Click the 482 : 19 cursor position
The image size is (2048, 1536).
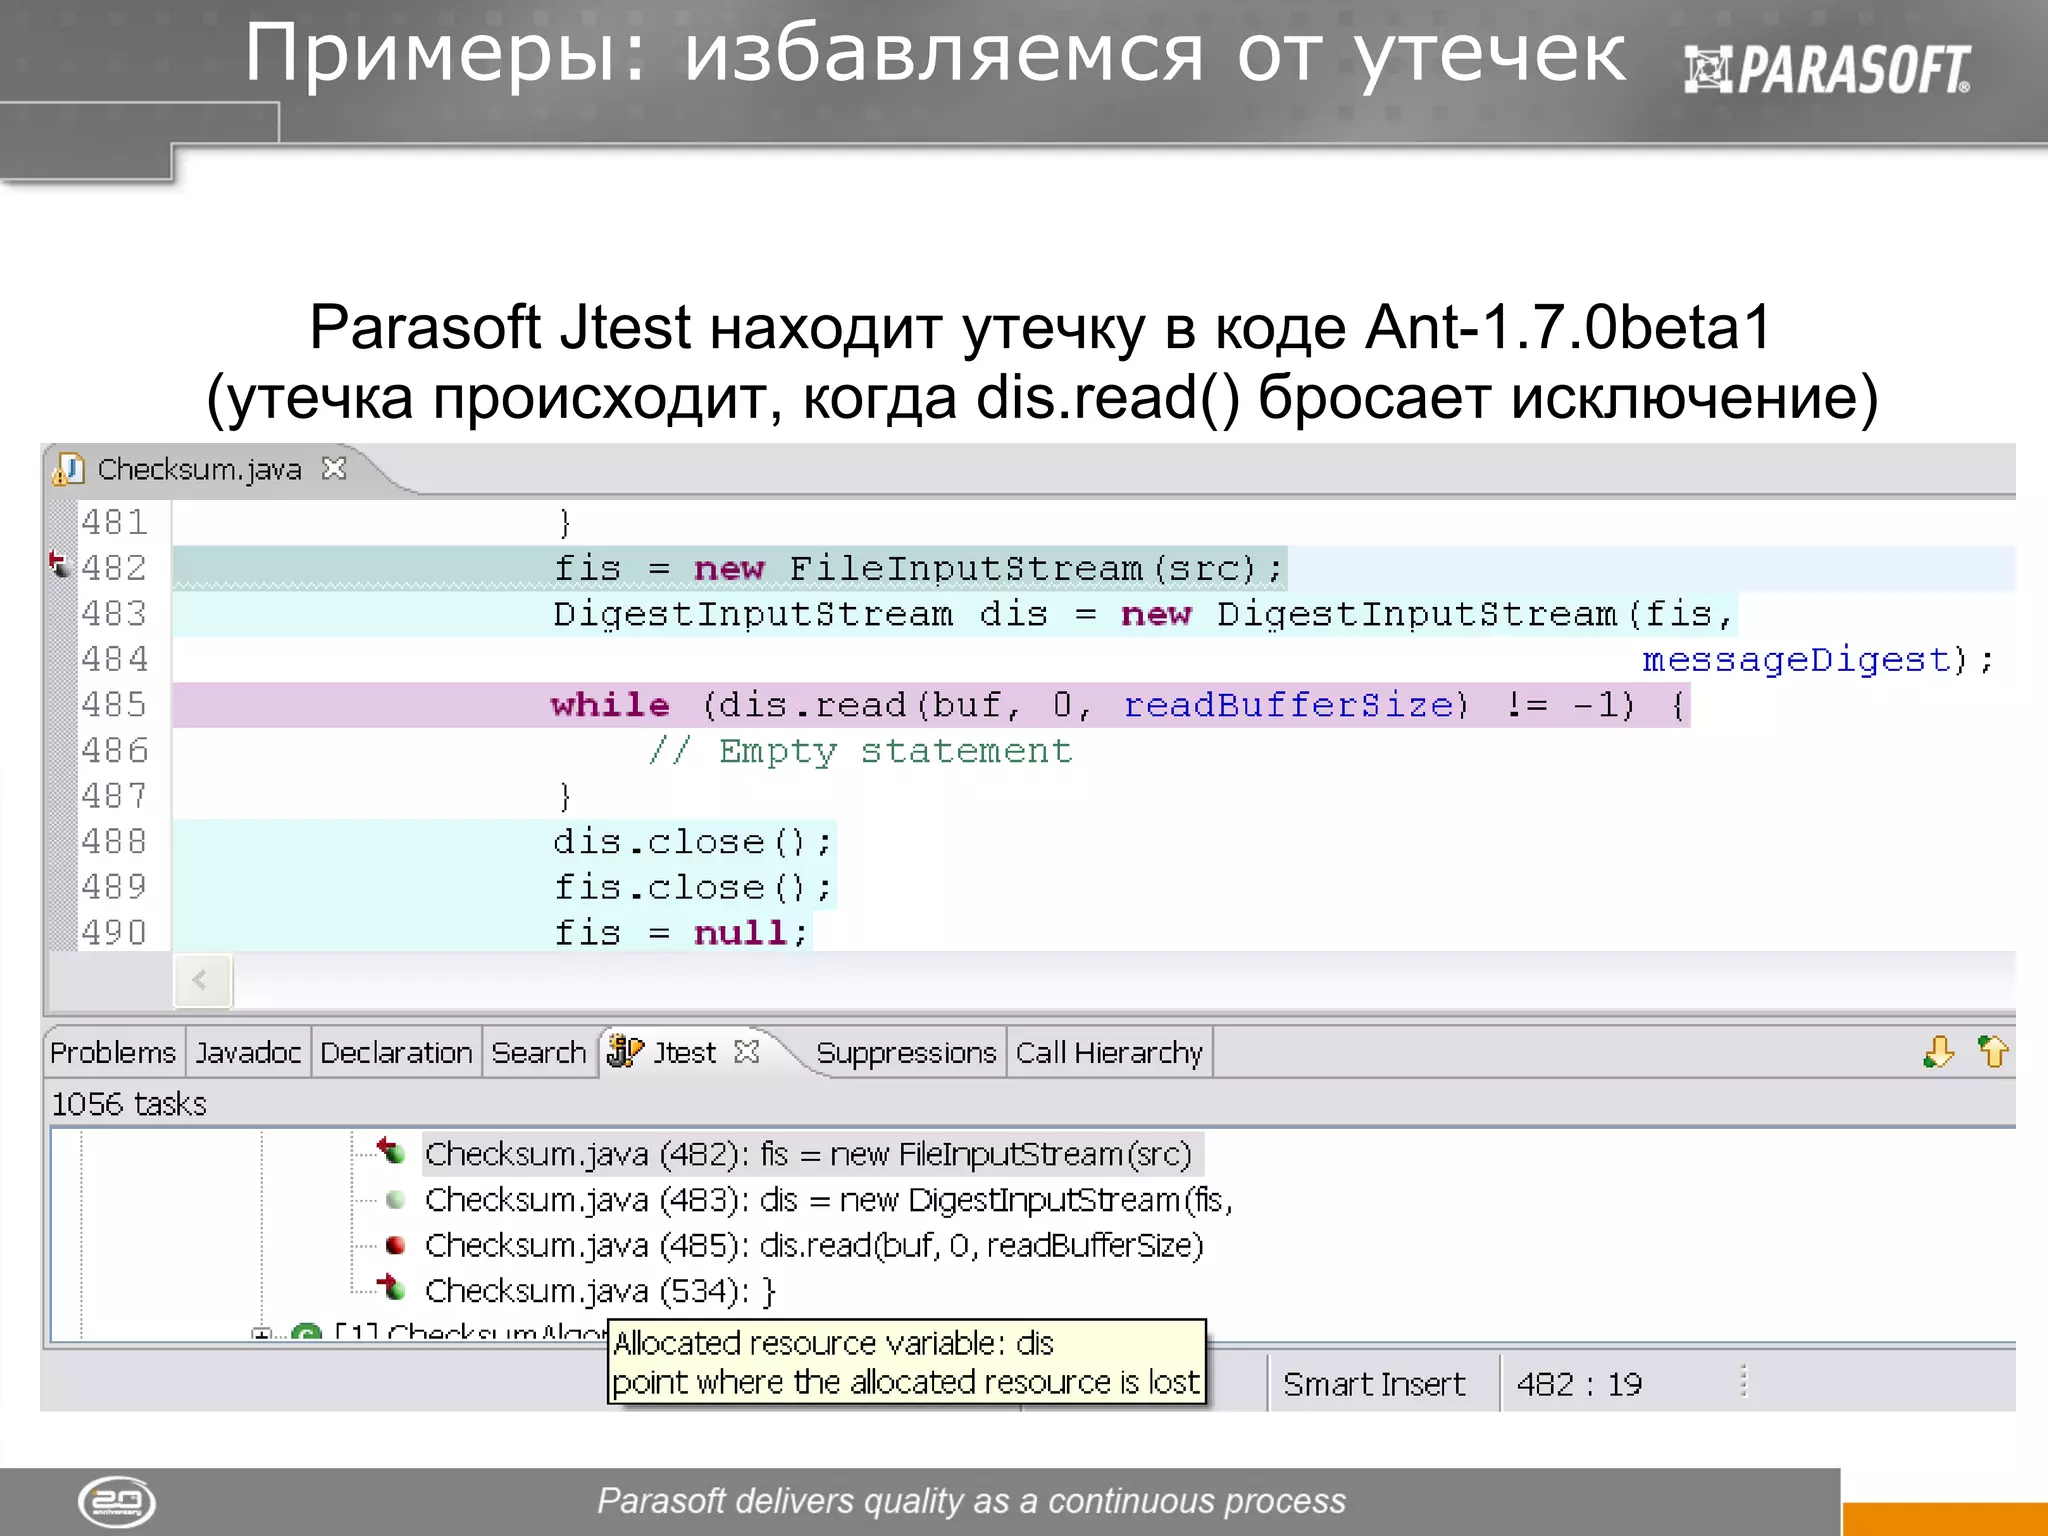pos(1579,1384)
